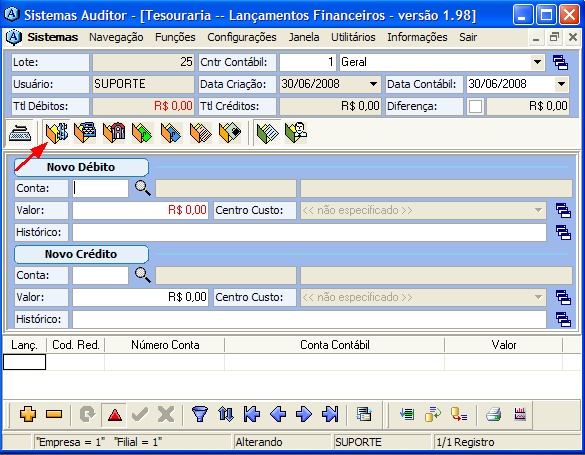Click the Novo Crédito button
This screenshot has height=455, width=585.
click(81, 254)
